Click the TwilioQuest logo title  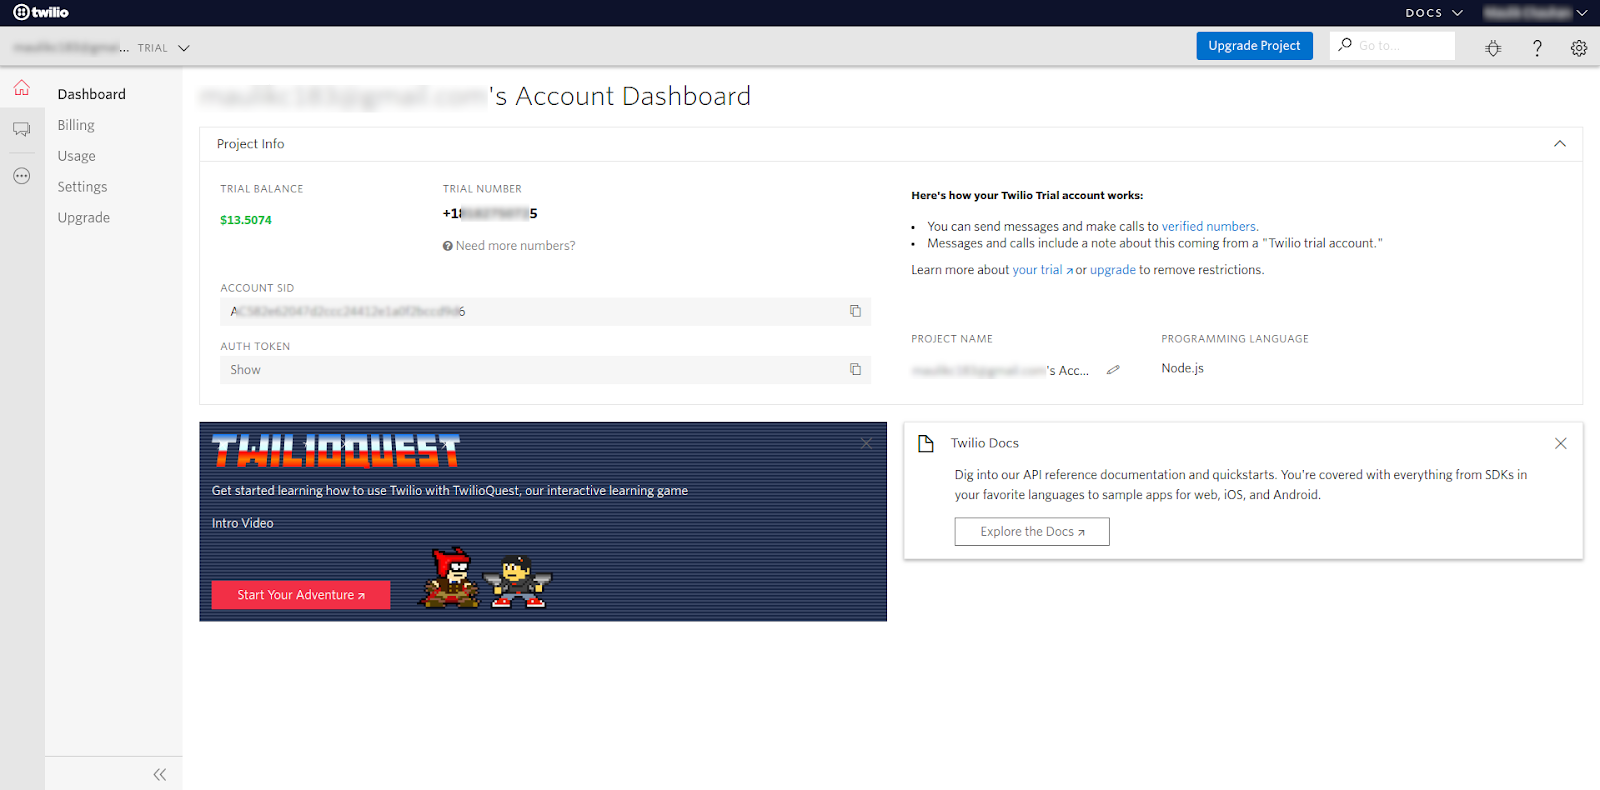pyautogui.click(x=336, y=452)
